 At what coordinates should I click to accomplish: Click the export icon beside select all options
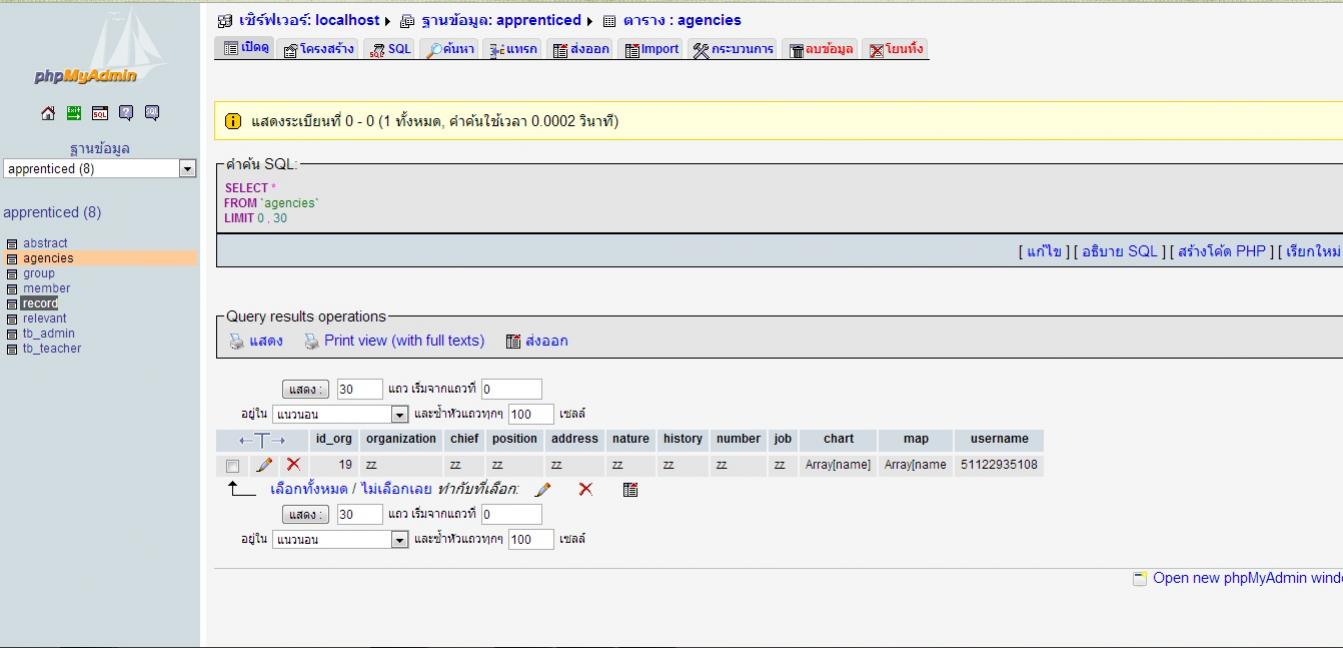630,489
